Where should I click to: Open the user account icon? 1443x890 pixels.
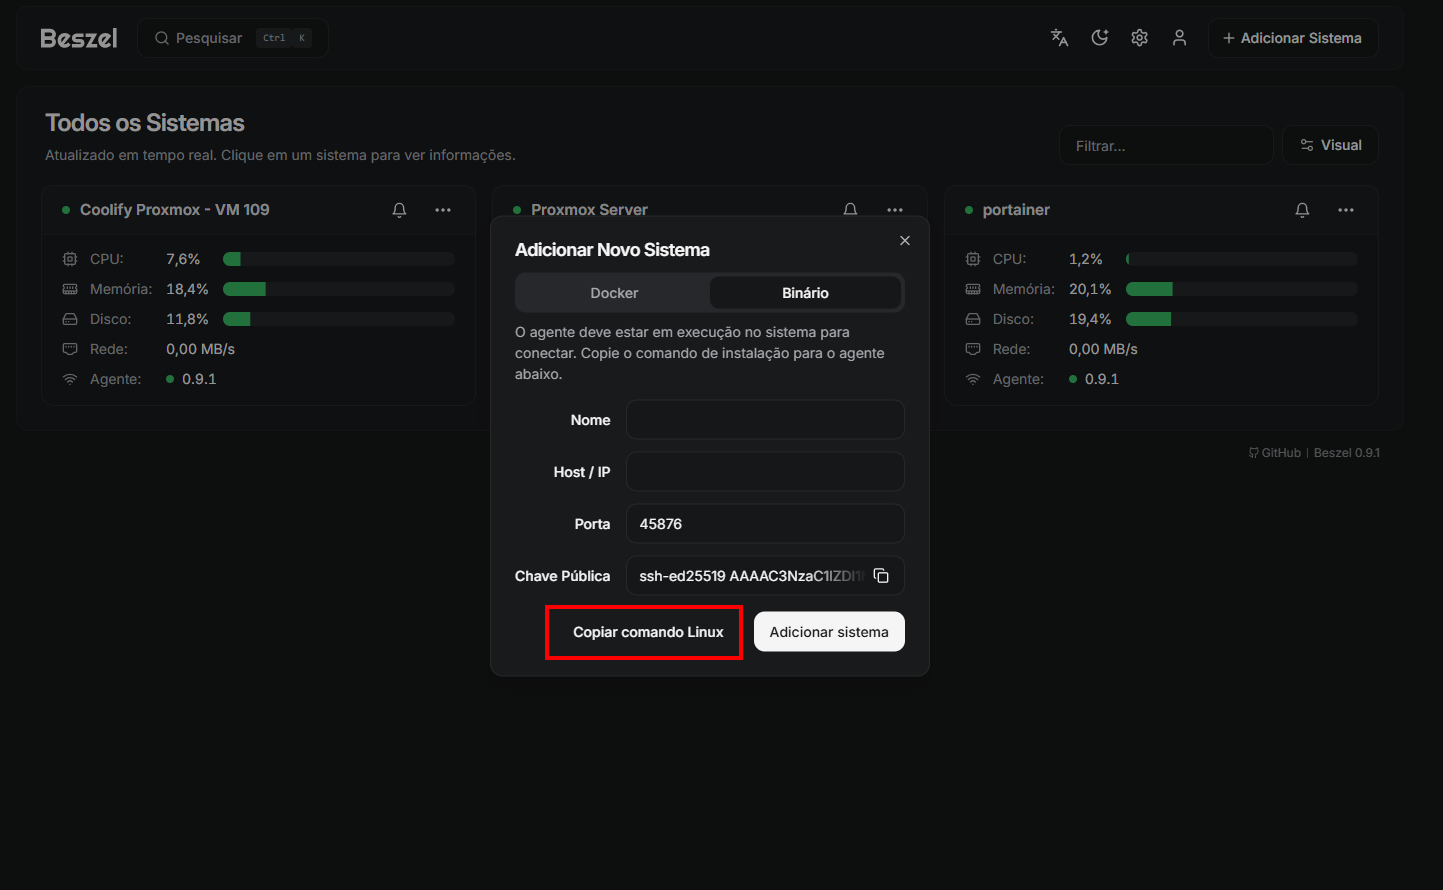point(1179,38)
